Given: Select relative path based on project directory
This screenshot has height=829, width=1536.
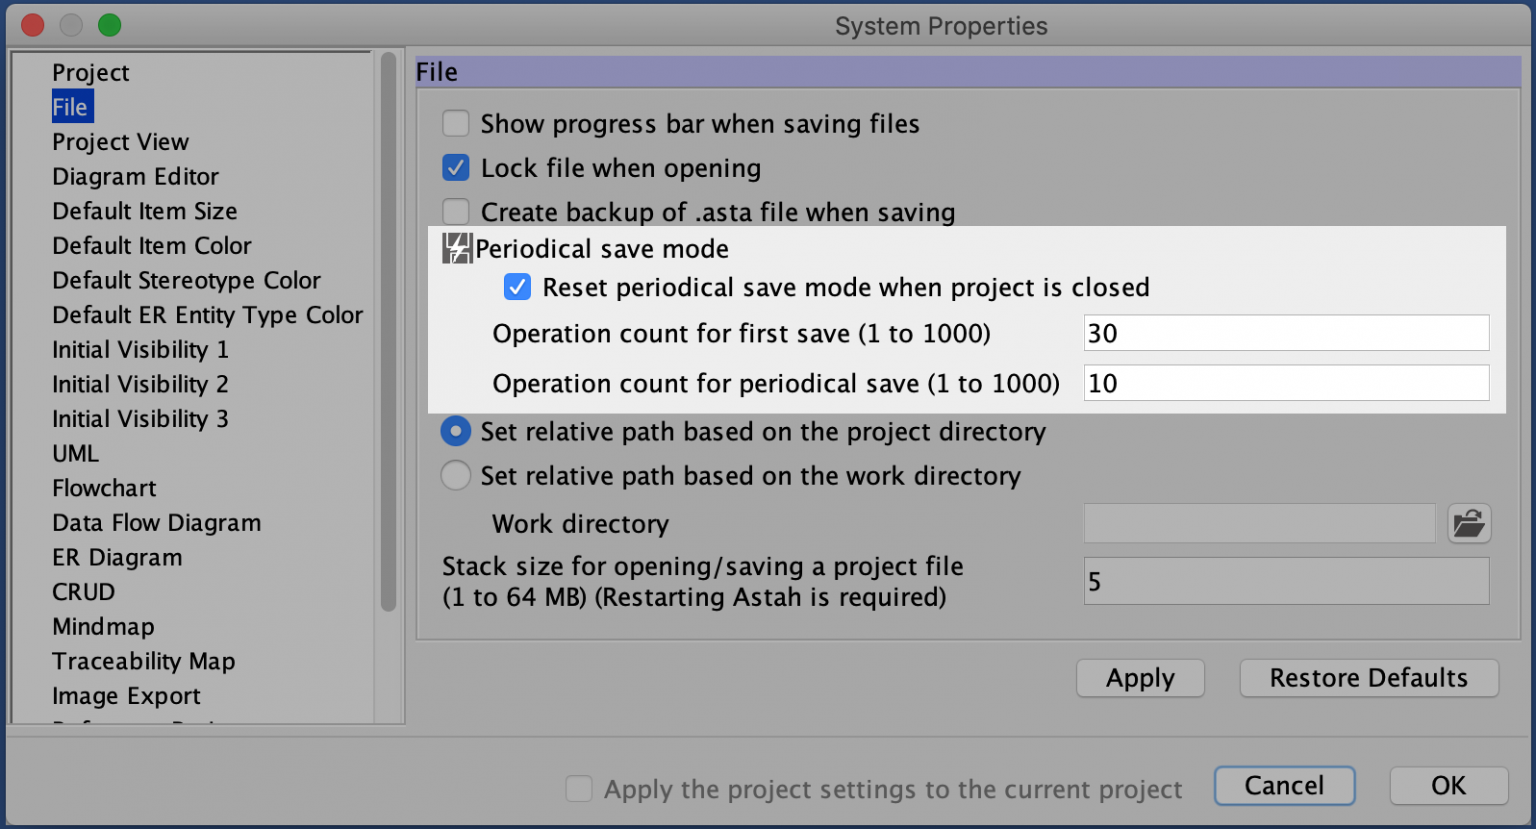Looking at the screenshot, I should tap(456, 432).
